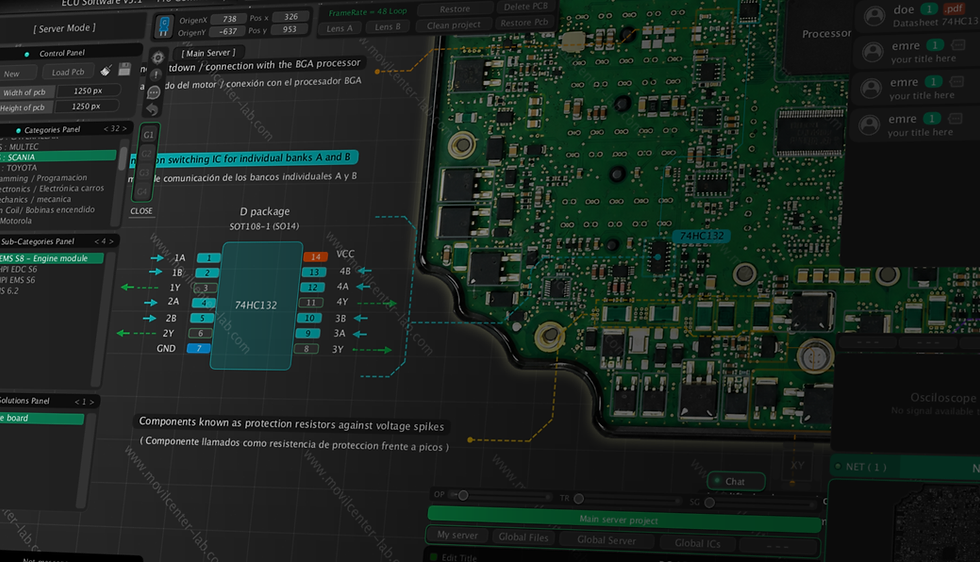Click the floppy disk save icon

point(124,69)
